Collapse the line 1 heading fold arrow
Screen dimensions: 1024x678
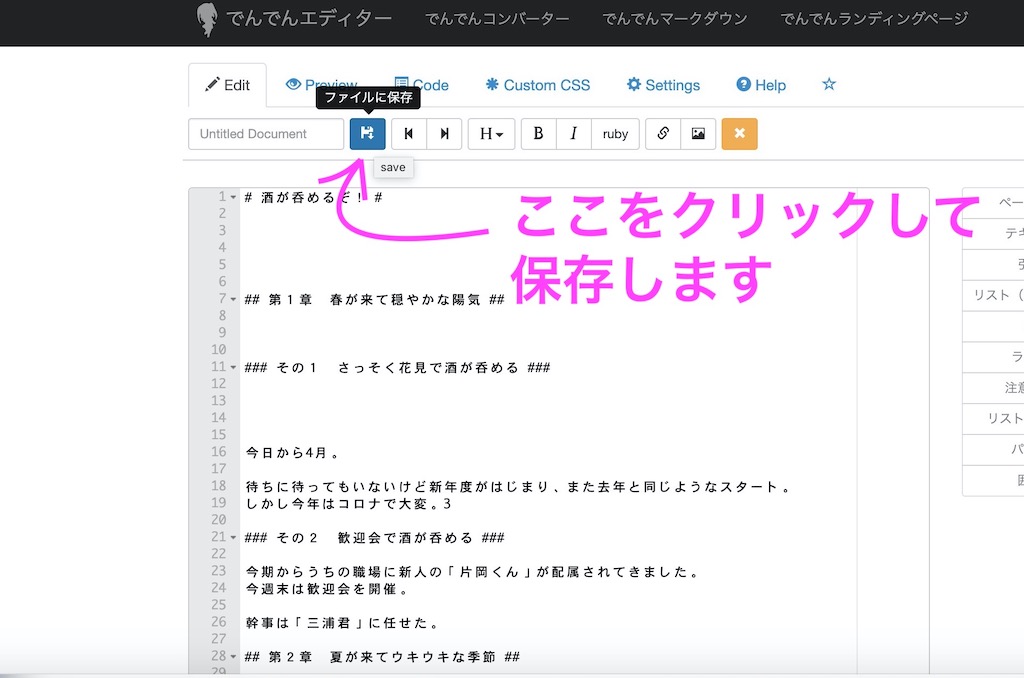click(x=233, y=197)
